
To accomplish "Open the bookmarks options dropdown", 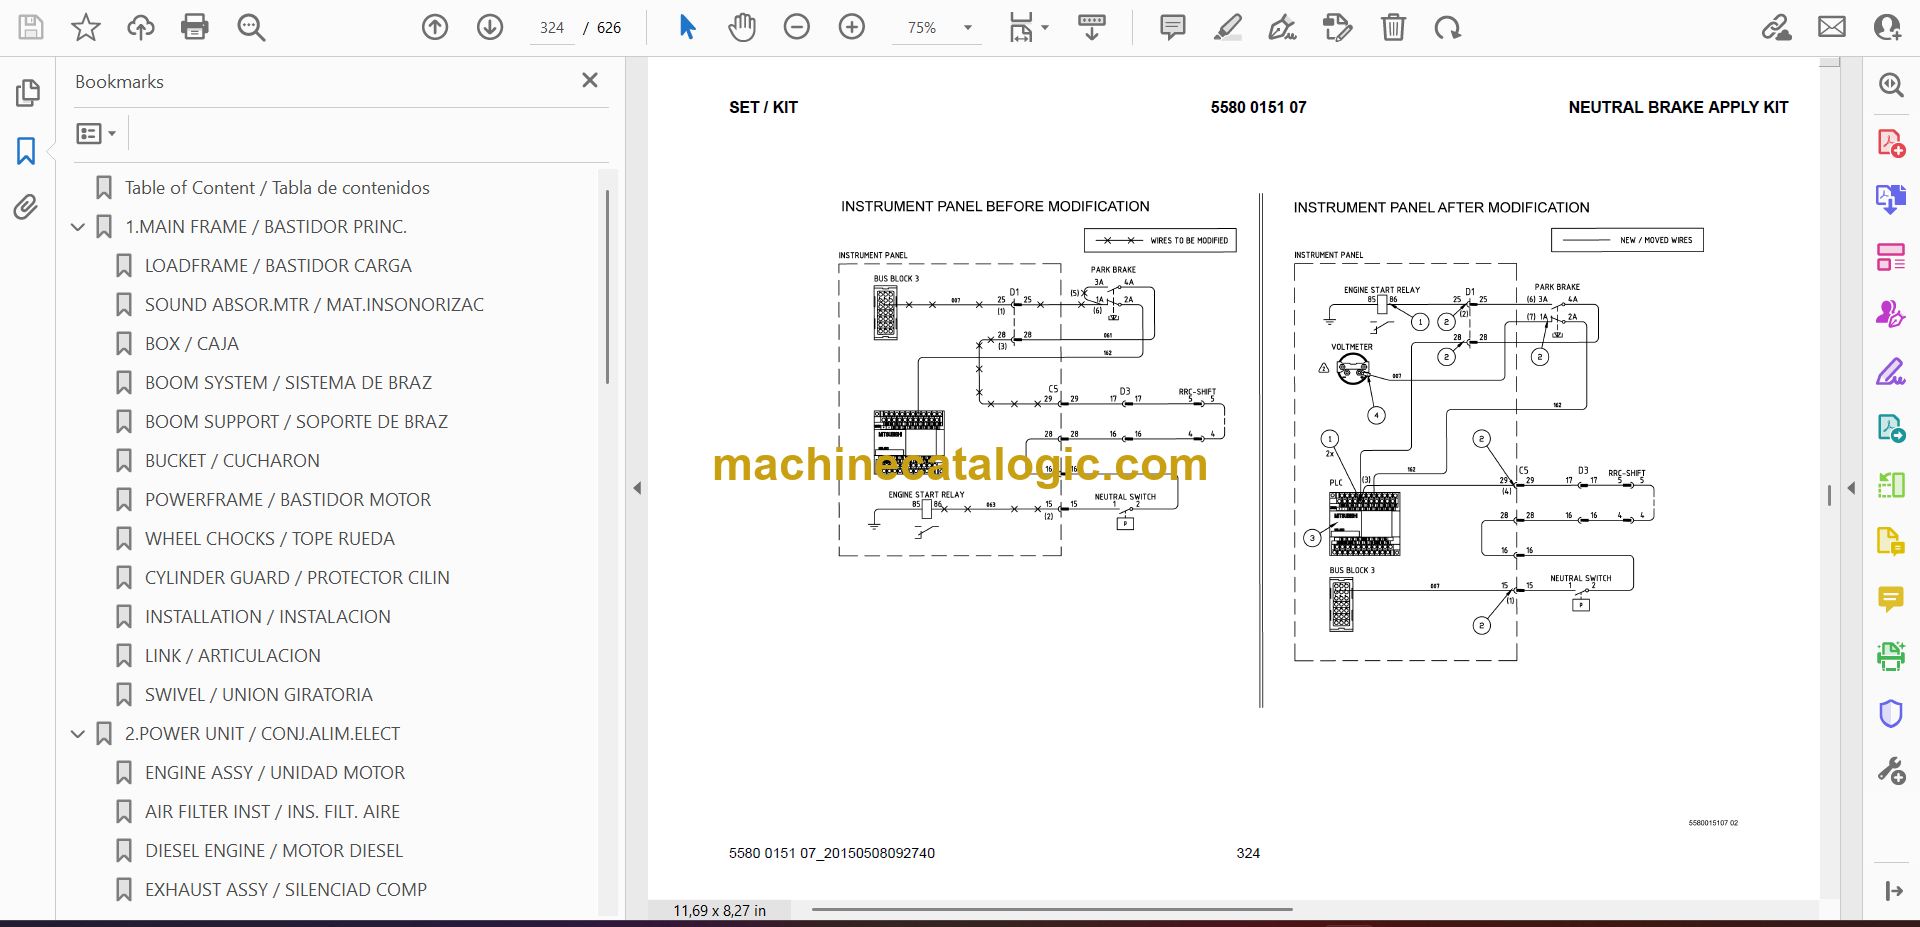I will tap(97, 133).
